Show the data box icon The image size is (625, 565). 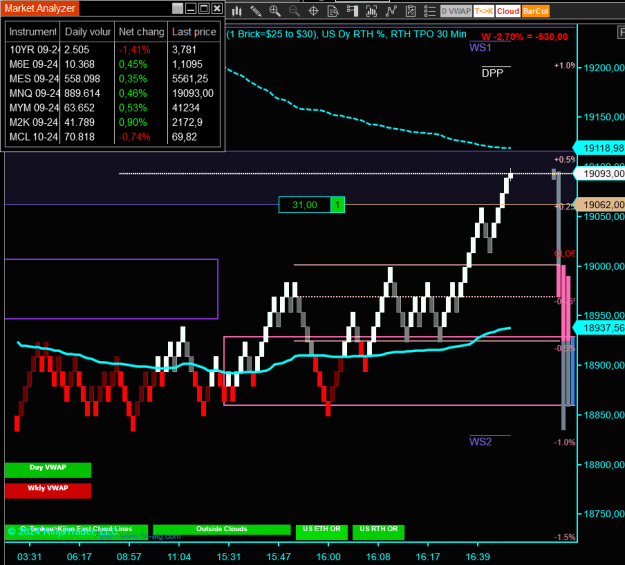tap(333, 11)
